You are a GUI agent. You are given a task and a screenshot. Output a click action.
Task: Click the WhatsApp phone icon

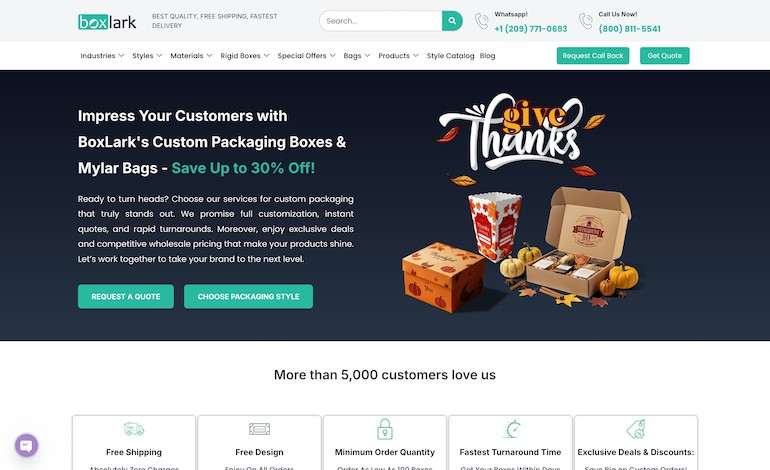pyautogui.click(x=482, y=21)
